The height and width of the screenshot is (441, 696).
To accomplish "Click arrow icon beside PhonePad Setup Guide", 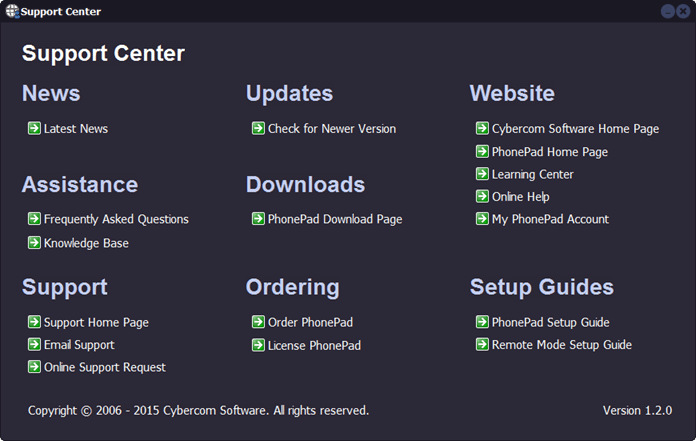I will [x=482, y=322].
